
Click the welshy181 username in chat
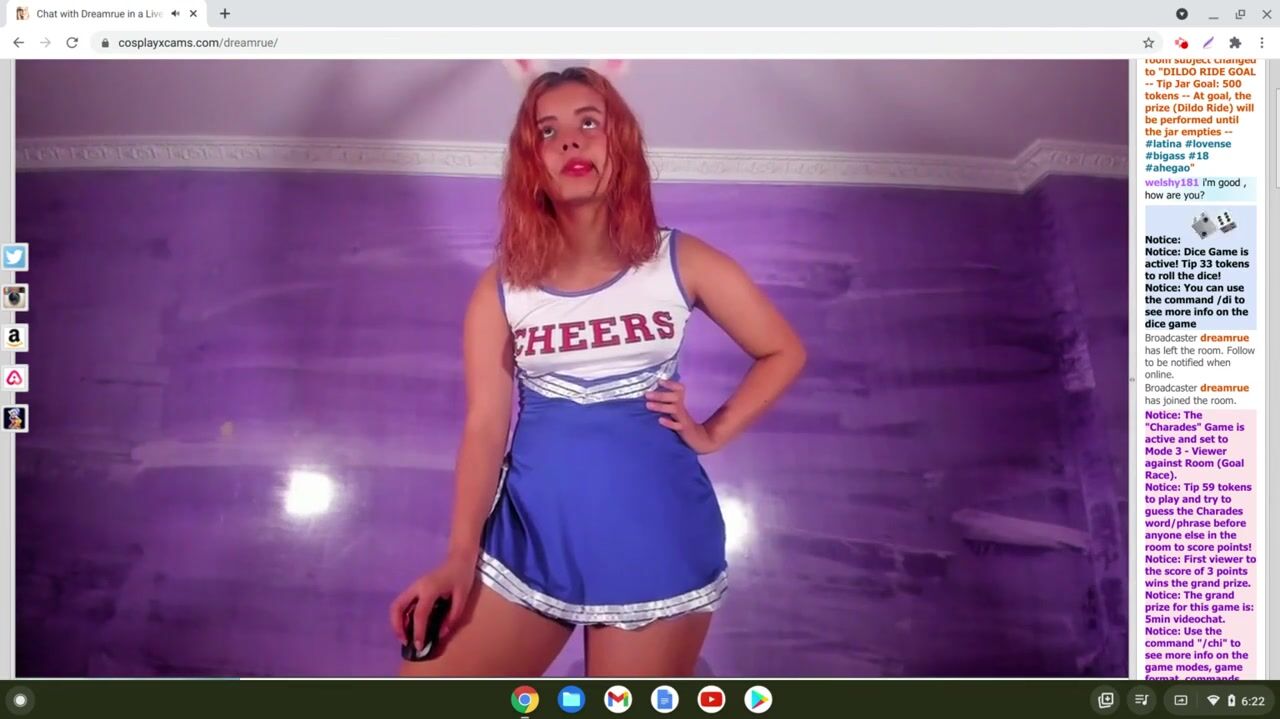(1171, 183)
